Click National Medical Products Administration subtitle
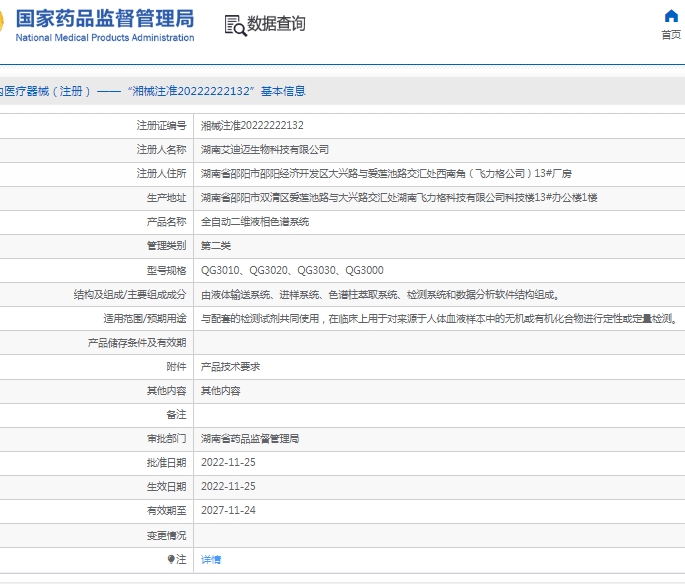 (x=105, y=38)
